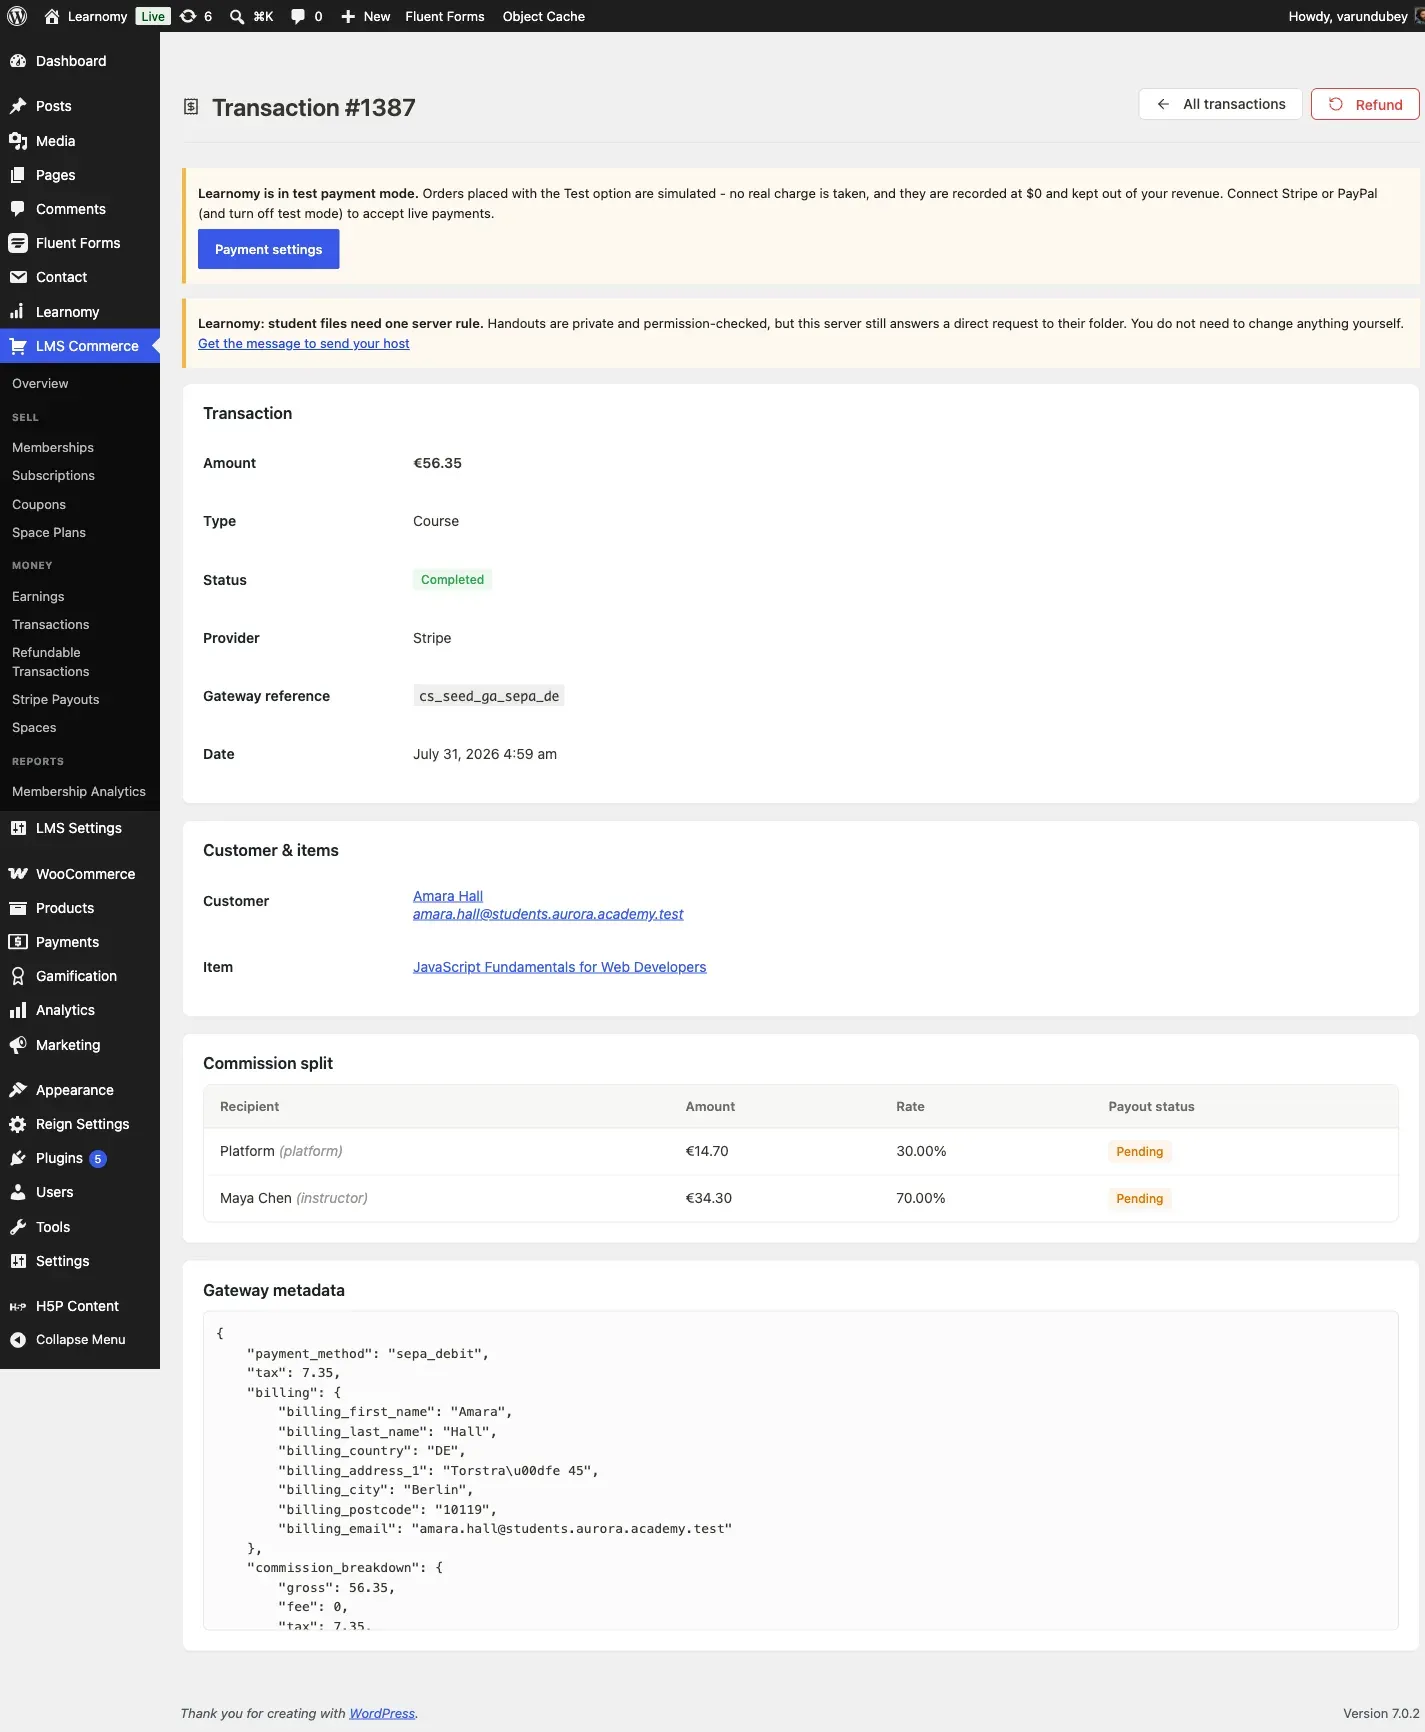This screenshot has height=1732, width=1425.
Task: Click the Marketing megaphone icon
Action: [x=18, y=1045]
